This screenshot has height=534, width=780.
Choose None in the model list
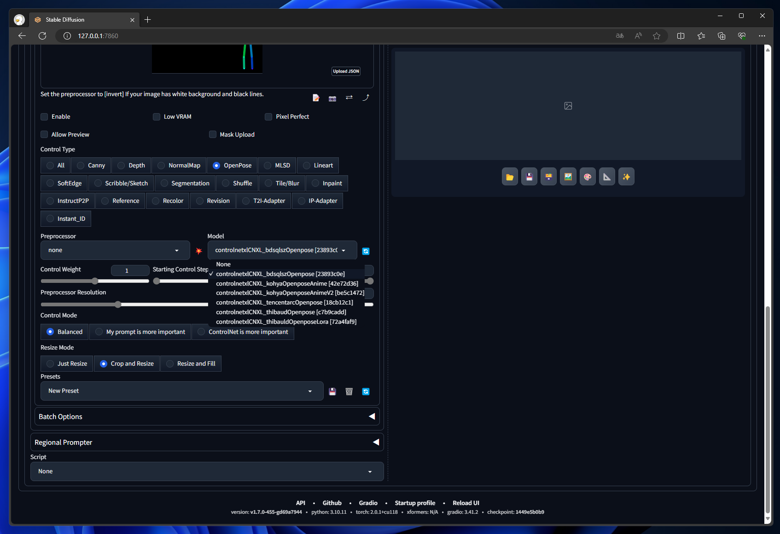coord(286,264)
